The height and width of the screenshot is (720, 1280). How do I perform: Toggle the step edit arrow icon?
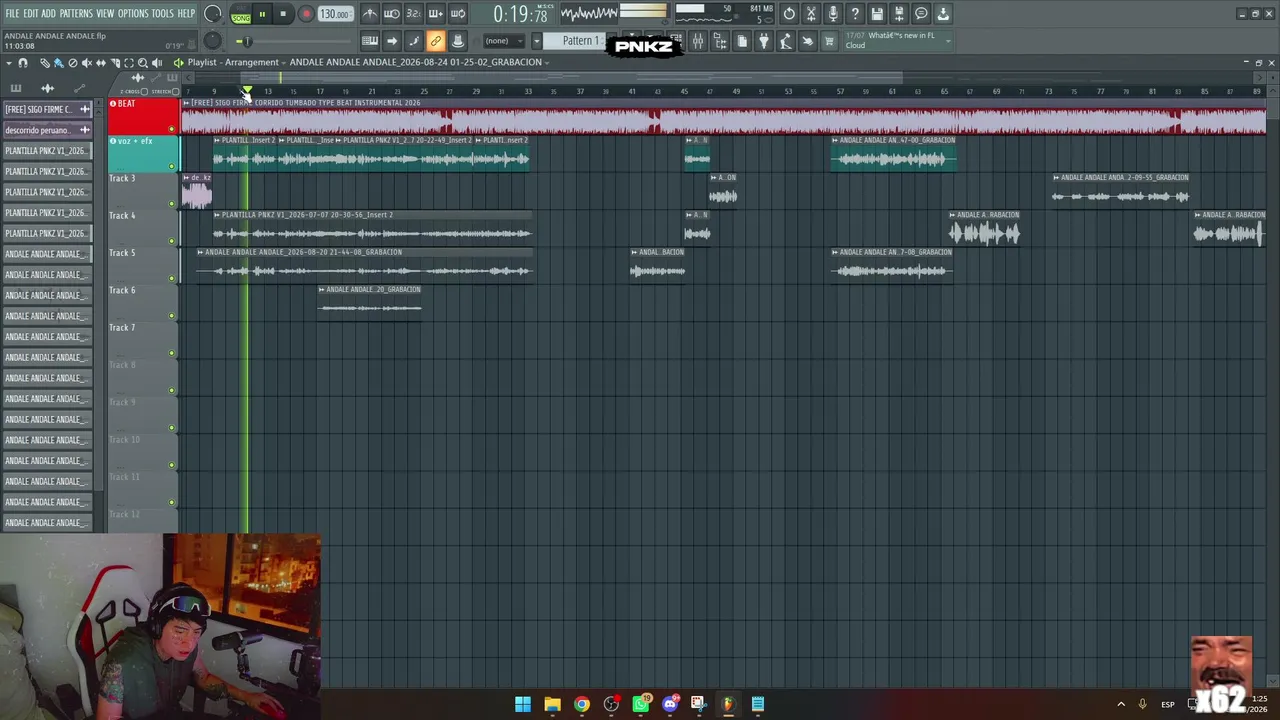tap(392, 41)
